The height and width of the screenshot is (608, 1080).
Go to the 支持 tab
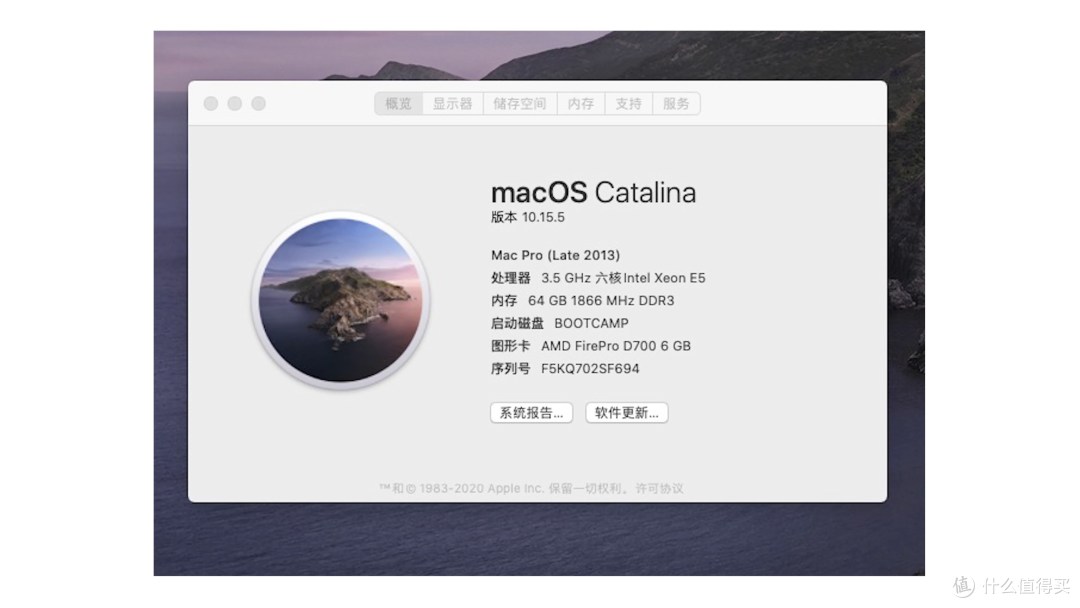coord(628,103)
